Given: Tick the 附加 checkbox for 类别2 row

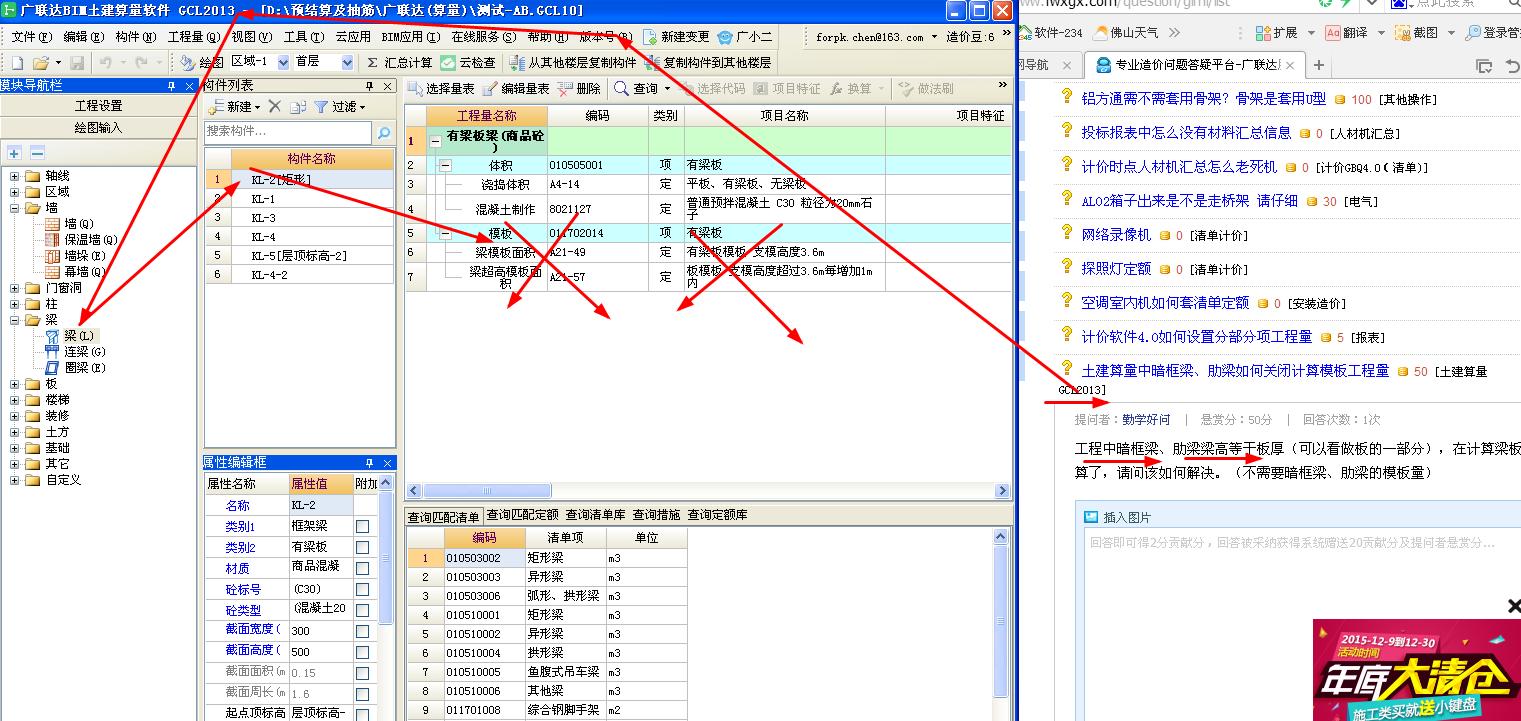Looking at the screenshot, I should 362,547.
